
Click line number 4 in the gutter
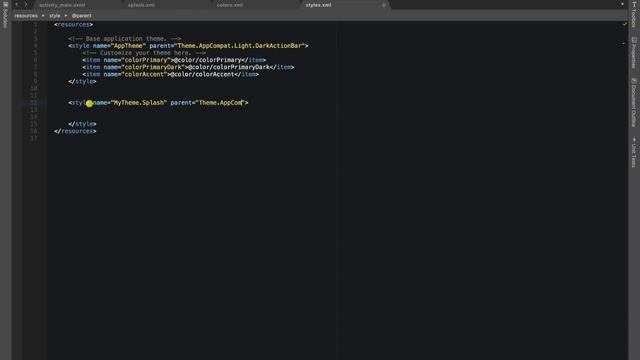(36, 46)
